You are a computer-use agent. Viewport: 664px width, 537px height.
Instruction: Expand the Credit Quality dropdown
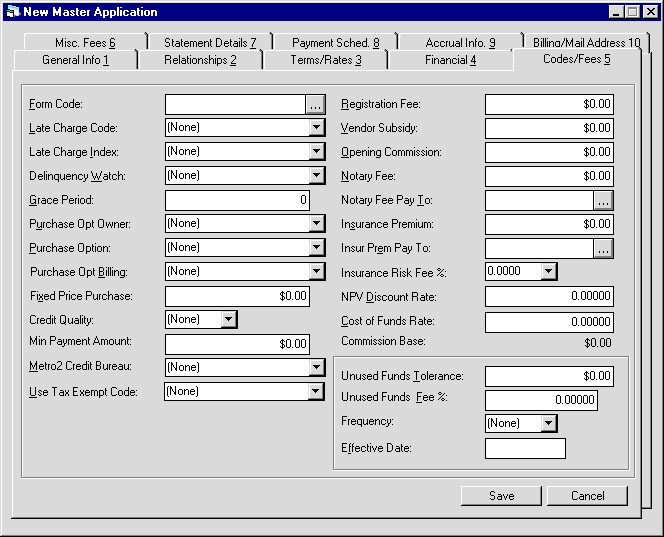229,319
